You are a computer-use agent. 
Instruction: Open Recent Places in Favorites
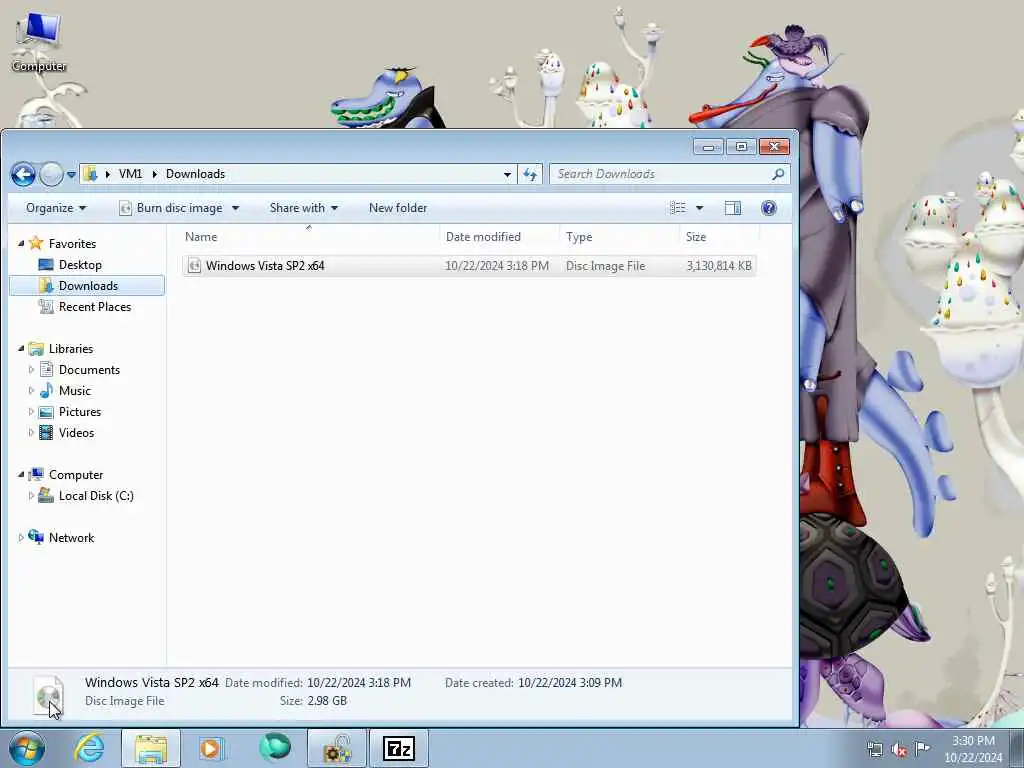[95, 306]
